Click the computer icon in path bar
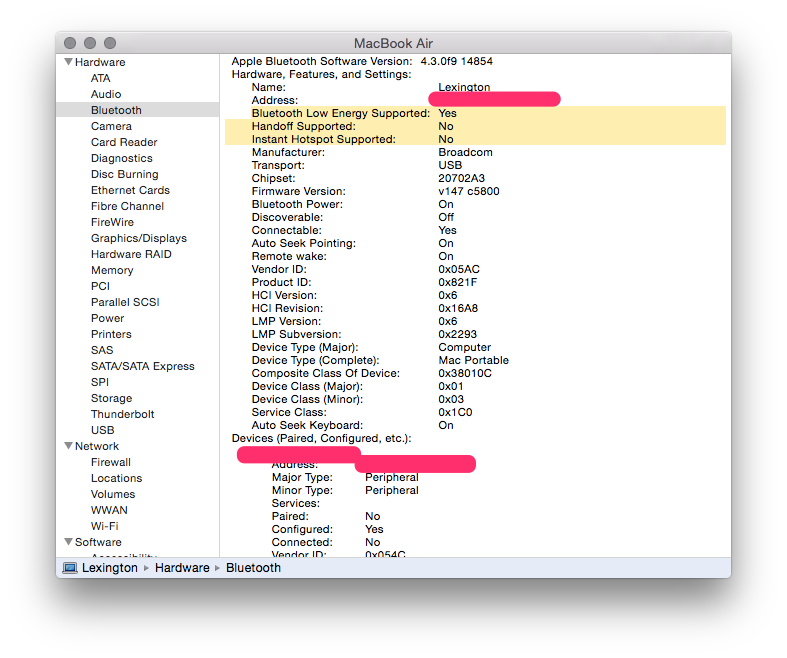Image resolution: width=787 pixels, height=658 pixels. pos(70,568)
